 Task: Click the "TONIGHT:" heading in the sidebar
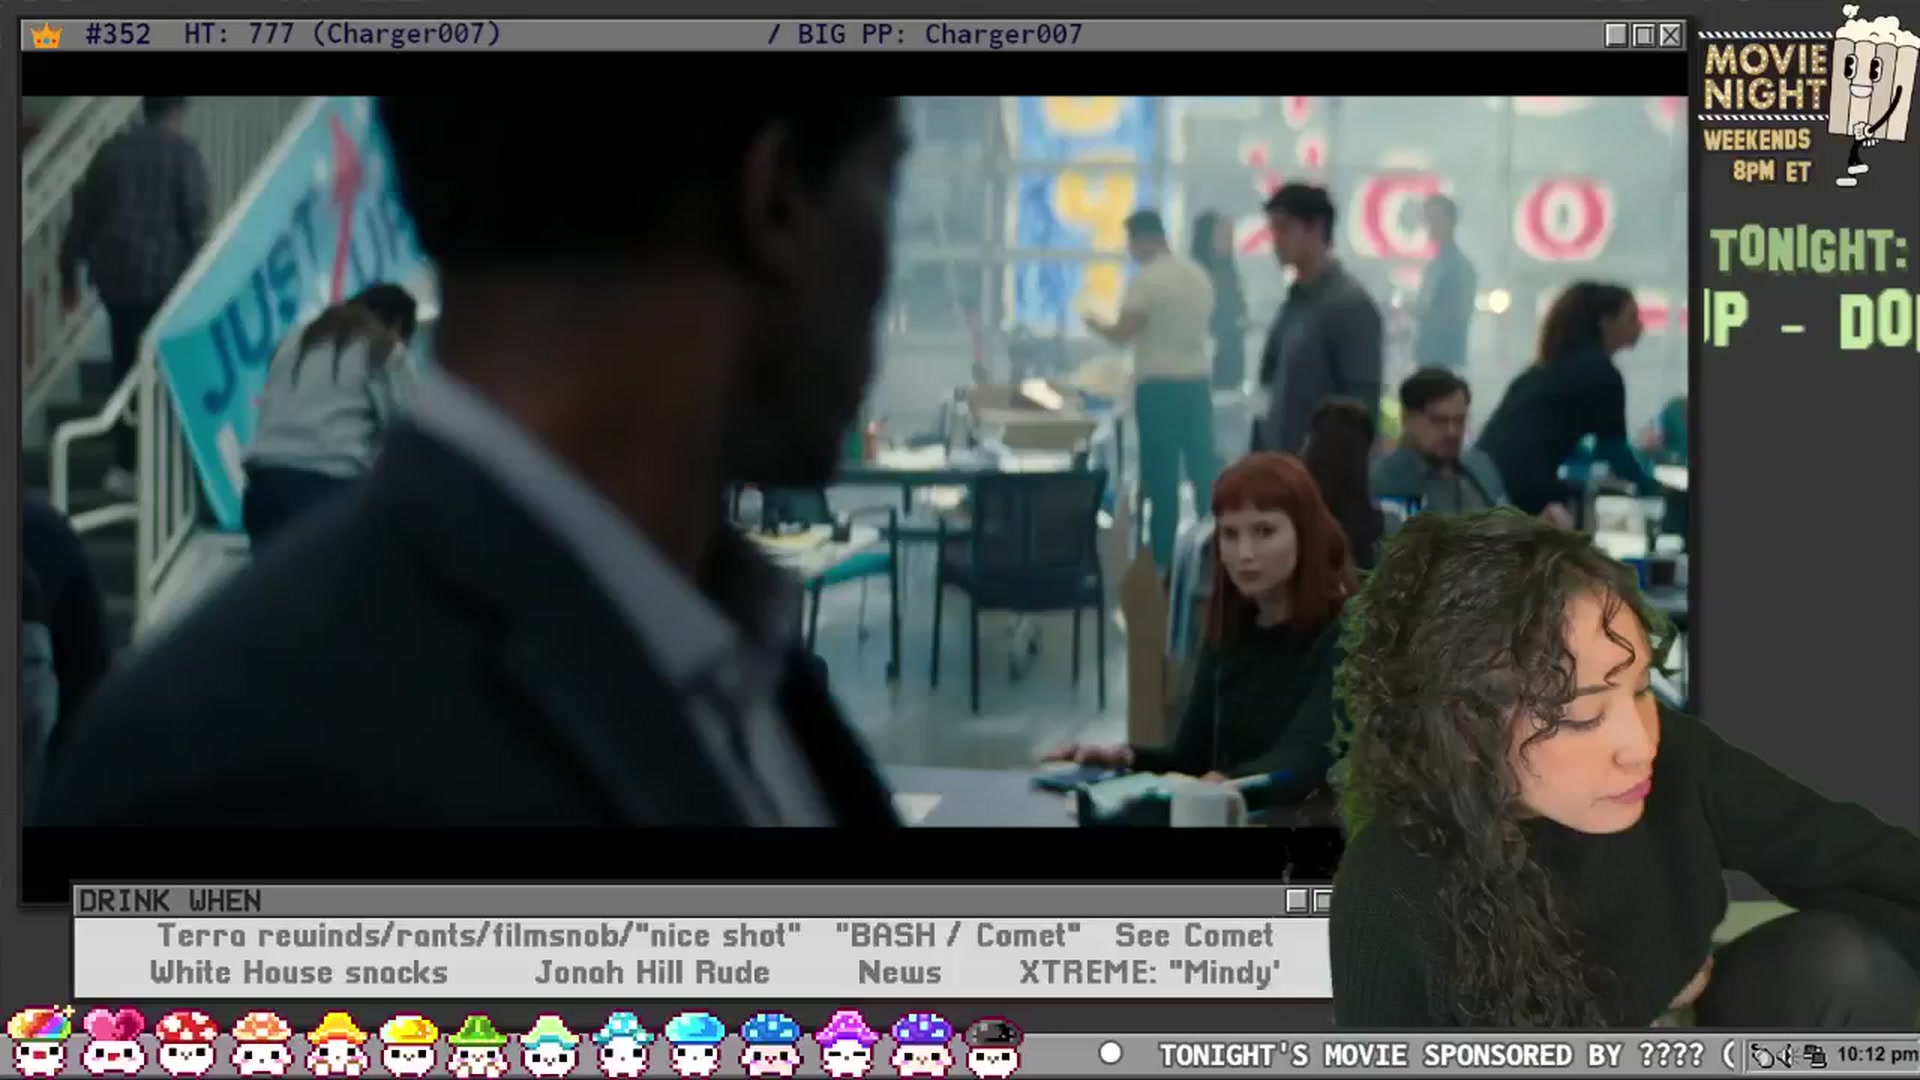click(1809, 250)
